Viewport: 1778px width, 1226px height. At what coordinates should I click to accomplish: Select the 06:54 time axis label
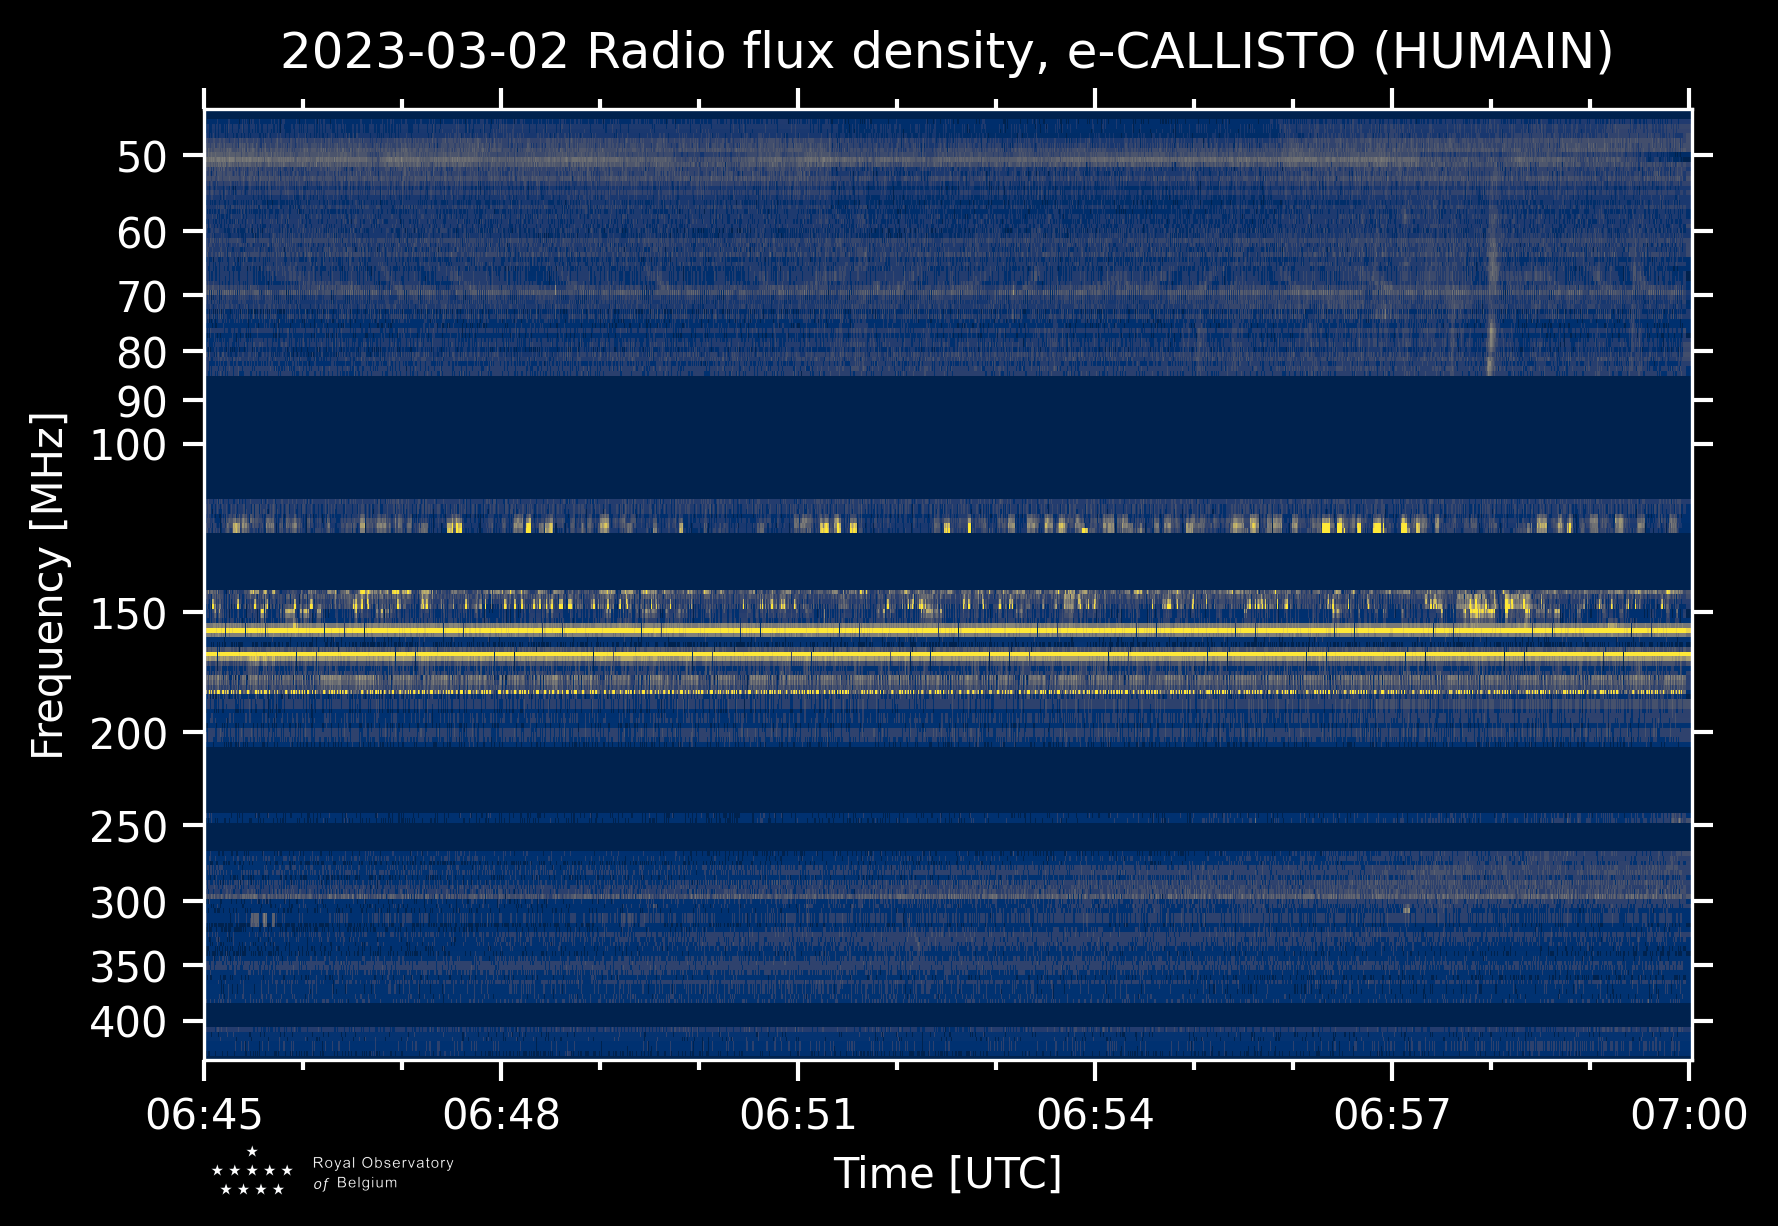[x=1095, y=1115]
